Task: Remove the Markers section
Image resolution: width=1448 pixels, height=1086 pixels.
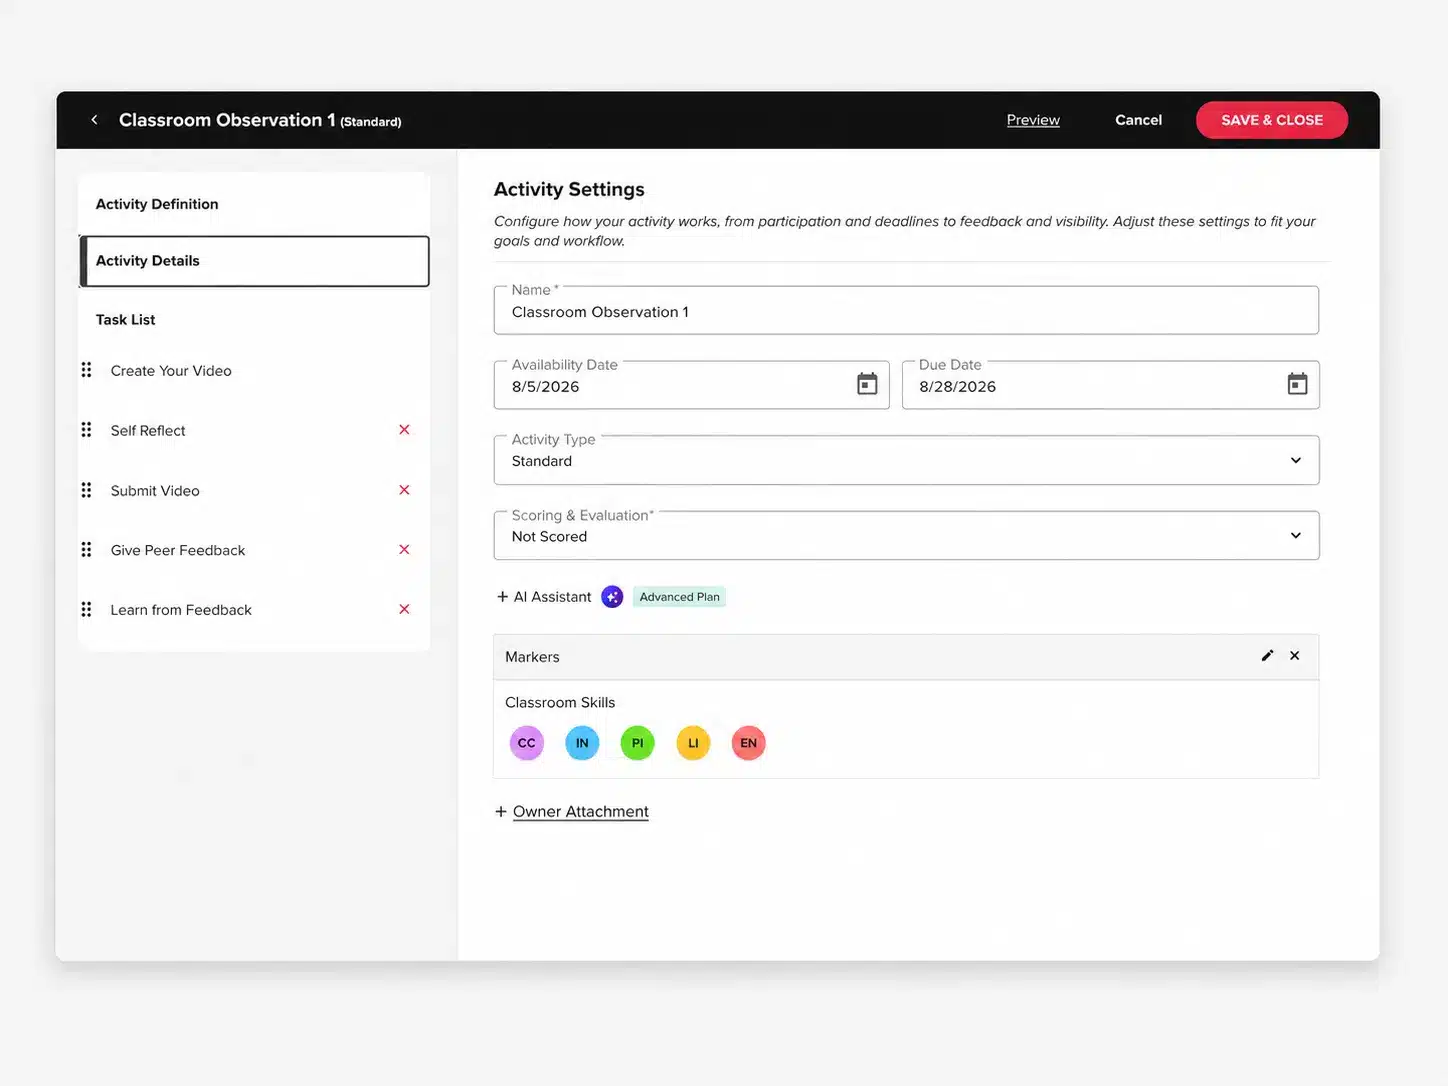Action: (x=1295, y=656)
